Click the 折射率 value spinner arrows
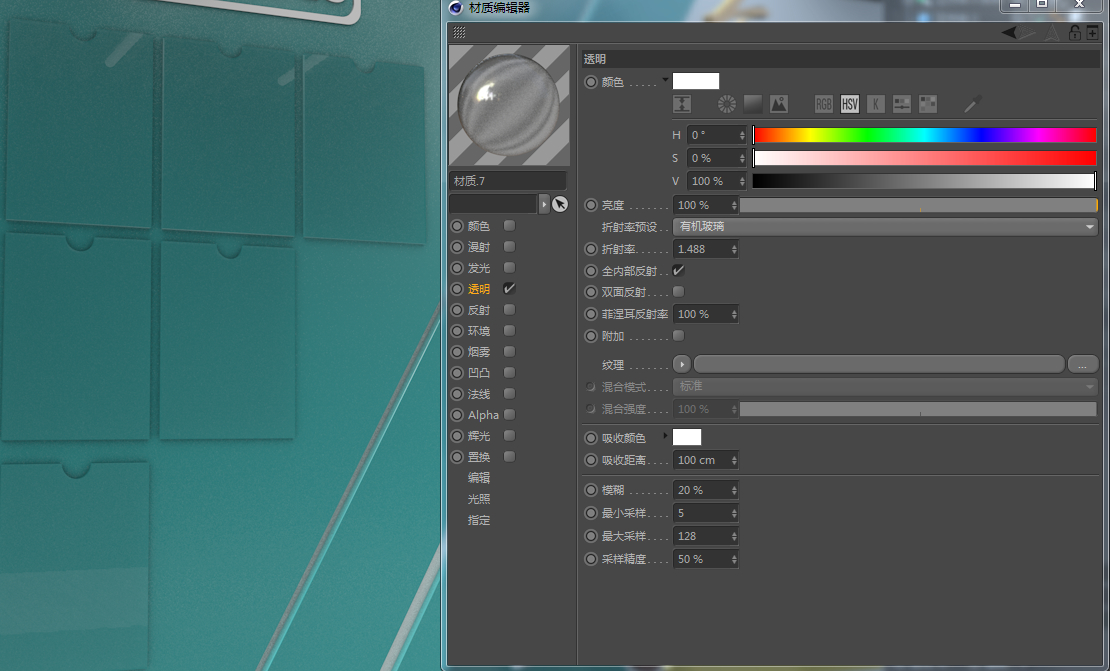This screenshot has height=671, width=1110. [x=734, y=249]
